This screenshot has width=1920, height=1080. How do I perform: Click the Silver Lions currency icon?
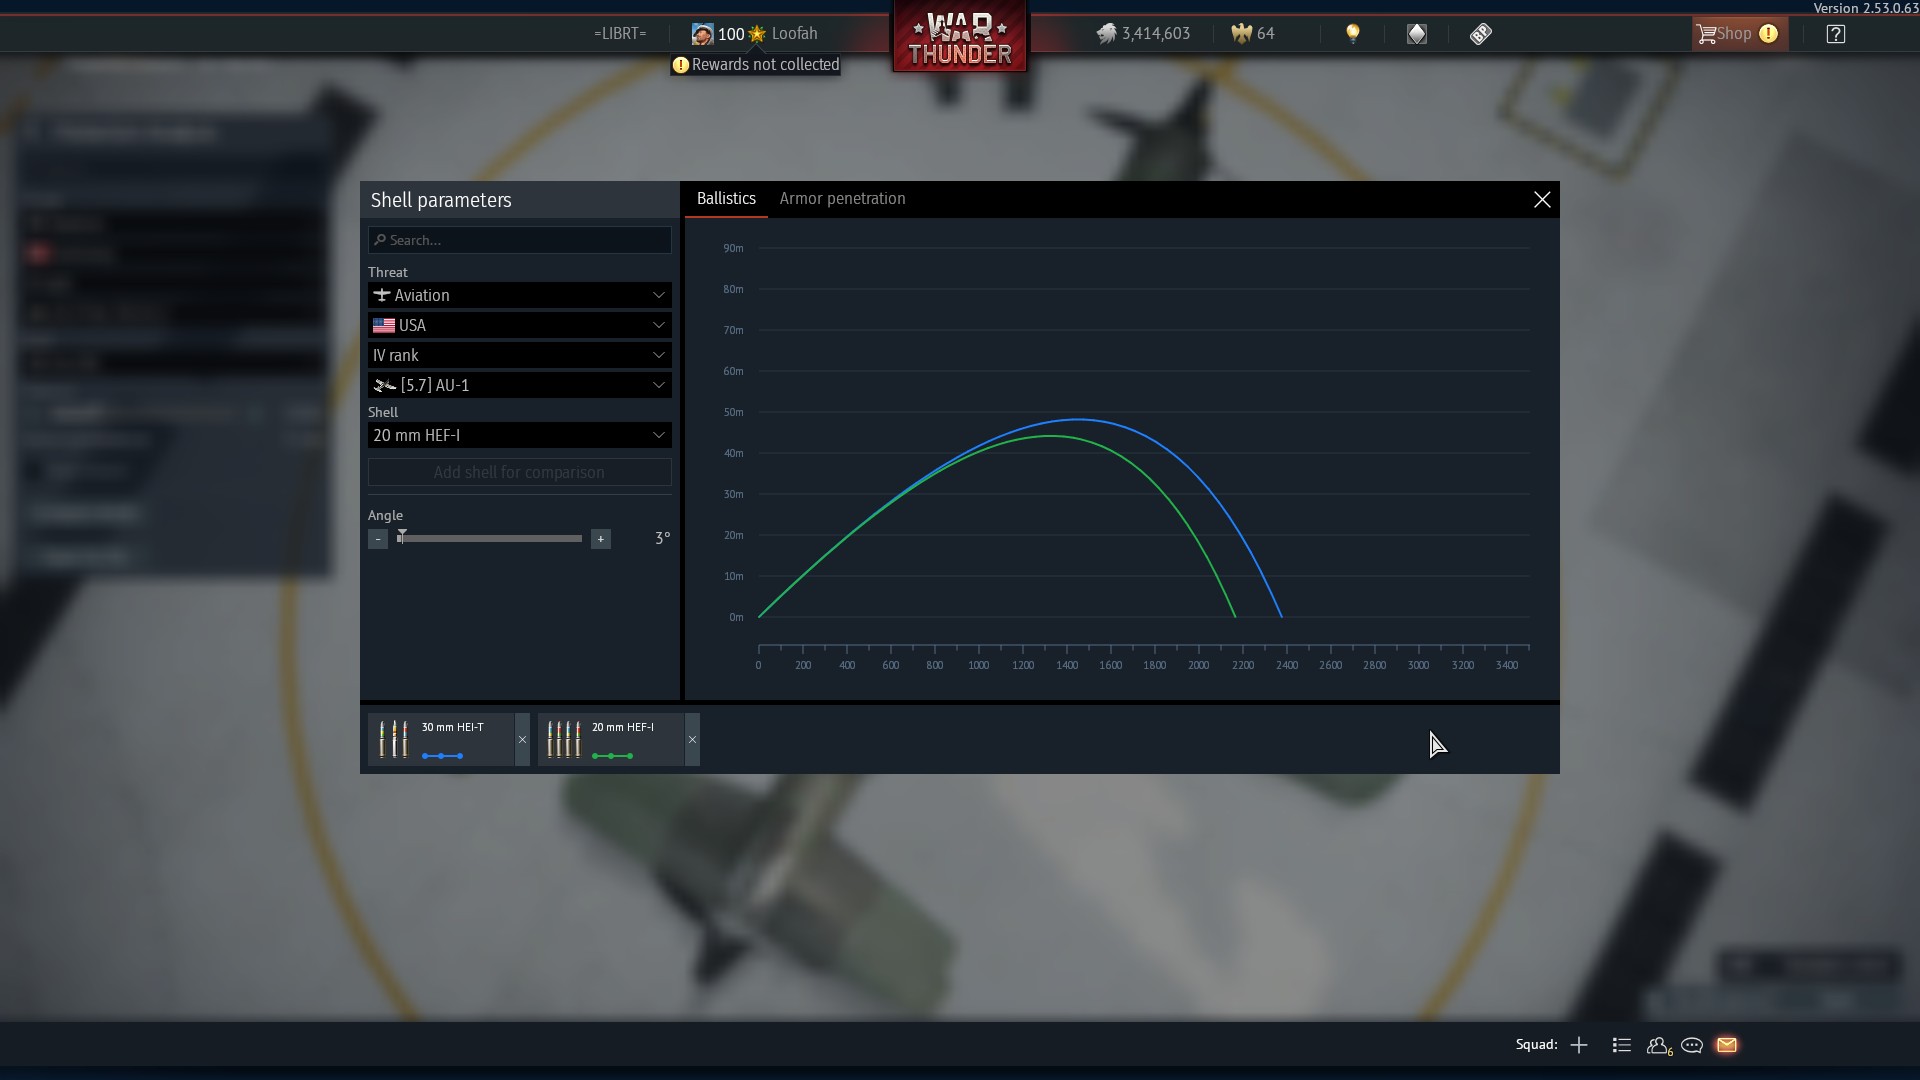tap(1106, 34)
